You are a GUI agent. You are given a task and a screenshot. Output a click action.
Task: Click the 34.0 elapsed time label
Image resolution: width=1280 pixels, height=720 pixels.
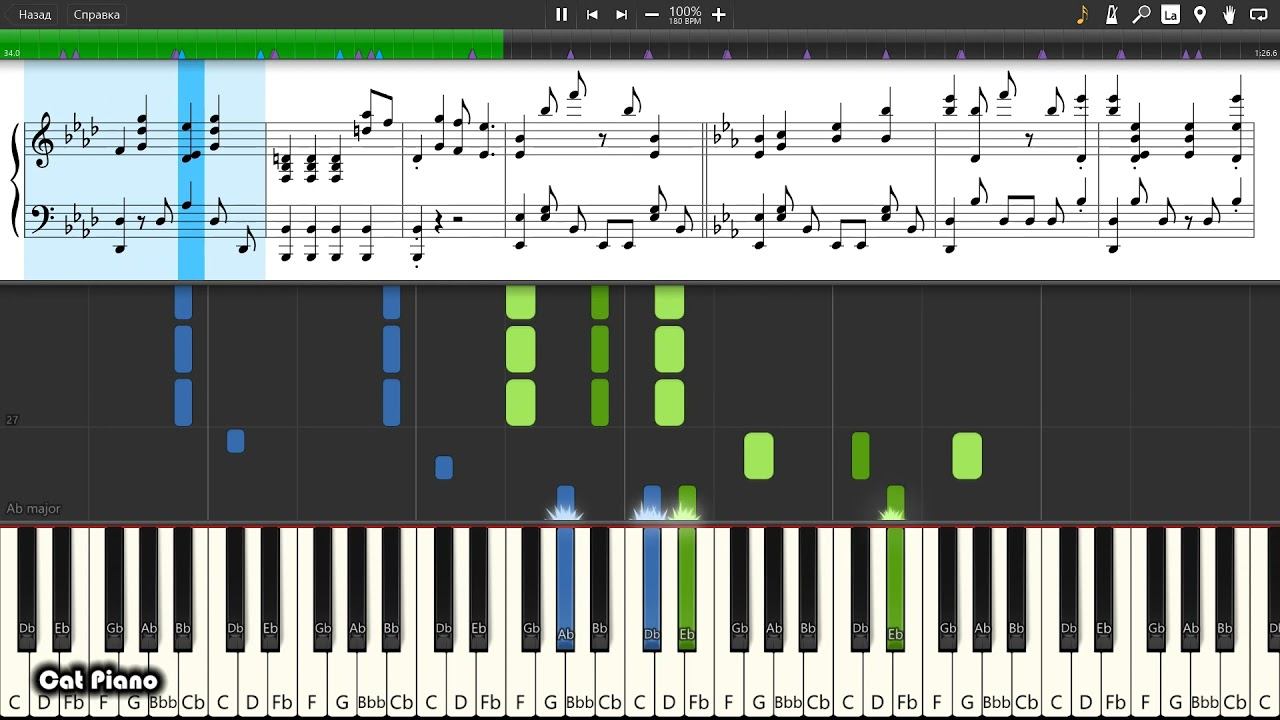pos(11,53)
